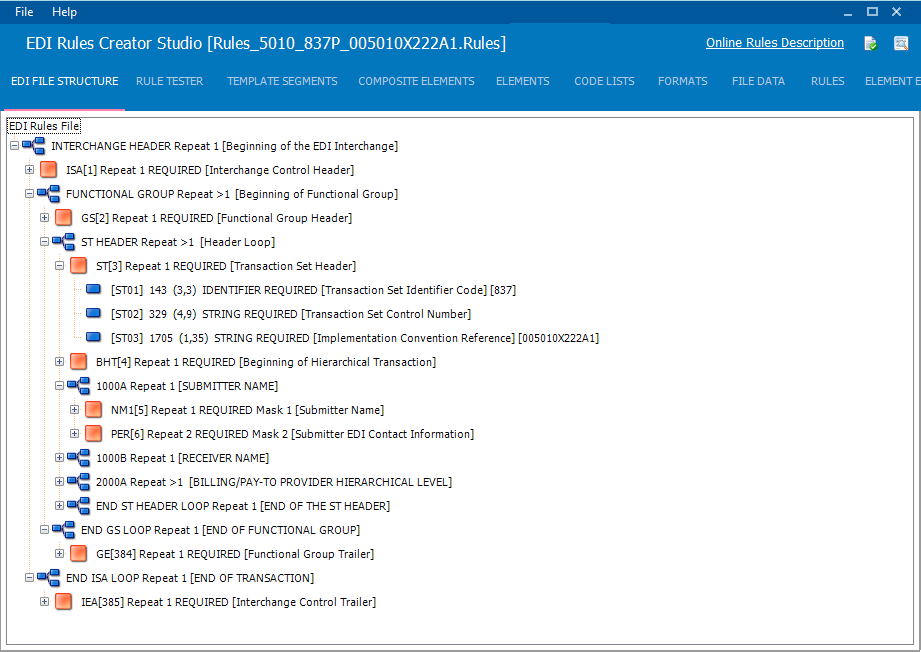
Task: Select the GE[384] Functional Group Trailer text
Action: click(235, 554)
